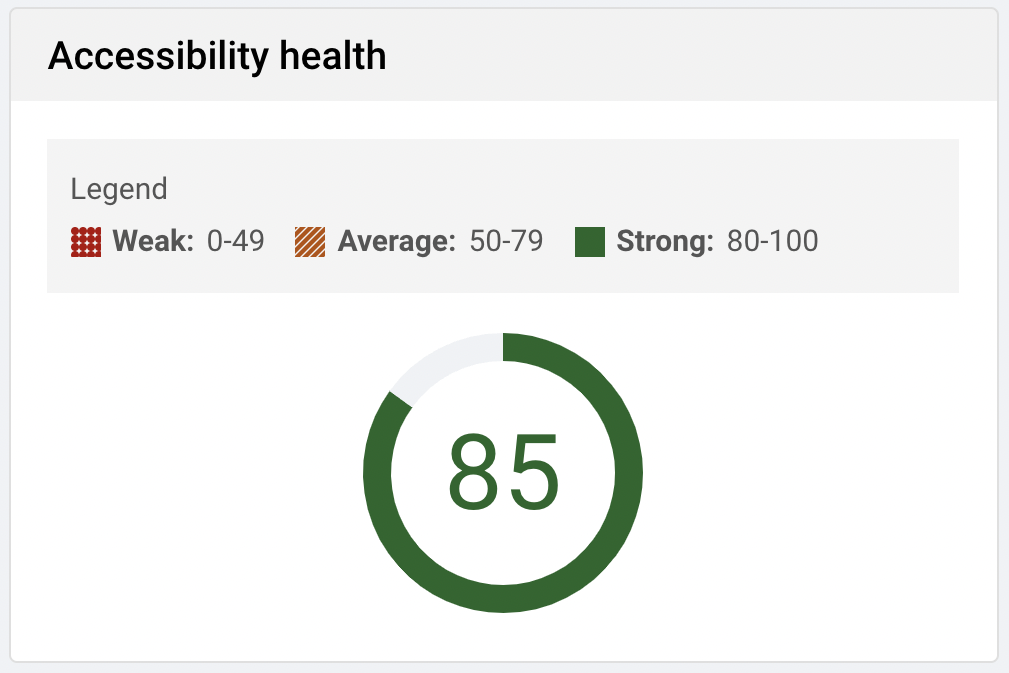Select the bold Strong legend label
Viewport: 1009px width, 673px height.
665,241
